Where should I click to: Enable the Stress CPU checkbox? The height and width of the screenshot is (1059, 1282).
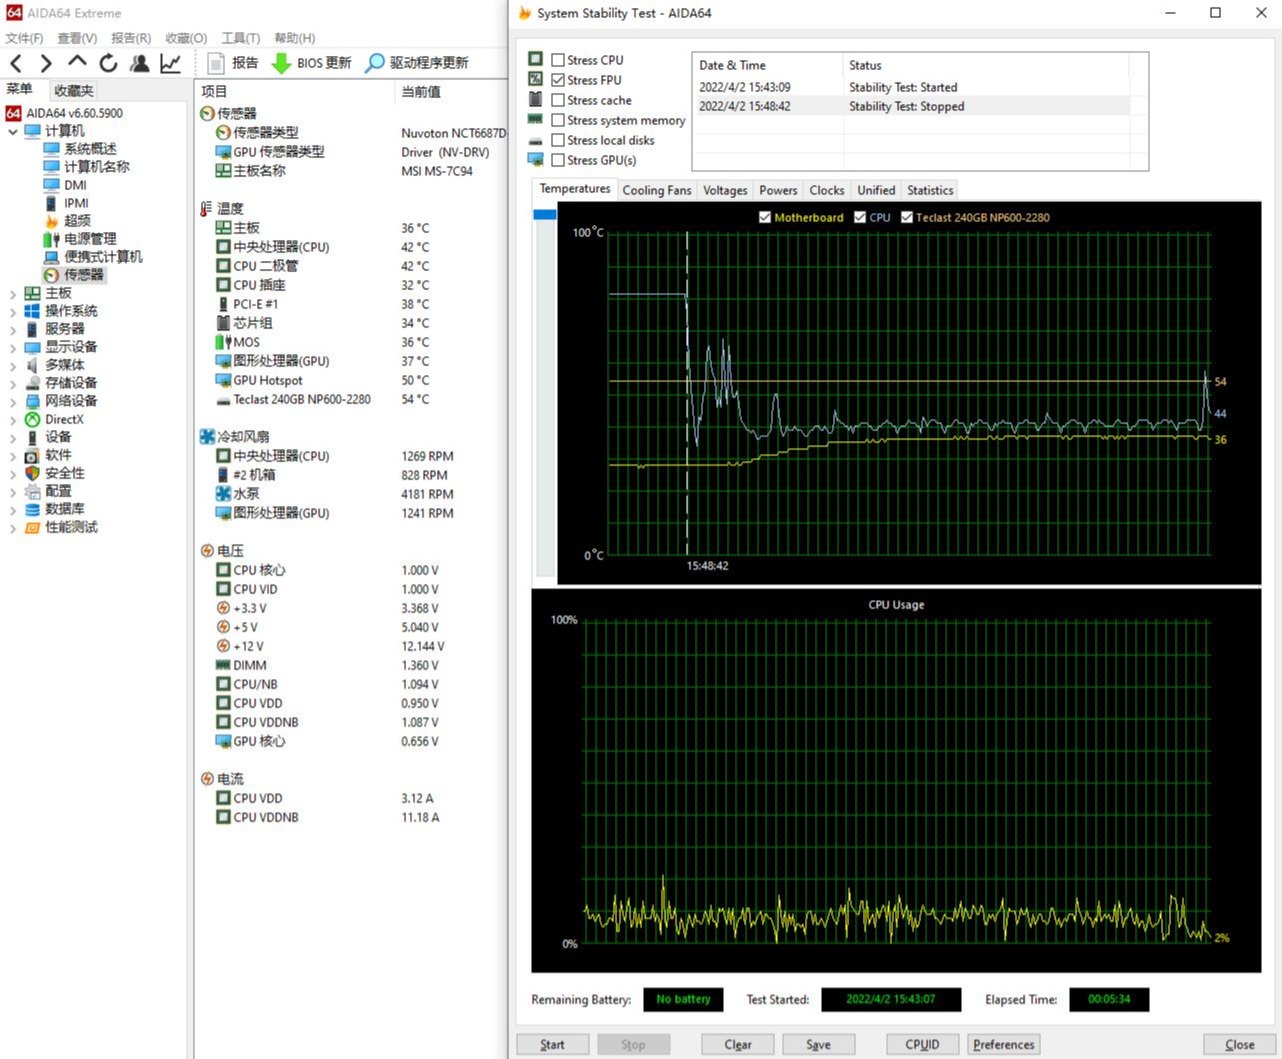click(558, 60)
